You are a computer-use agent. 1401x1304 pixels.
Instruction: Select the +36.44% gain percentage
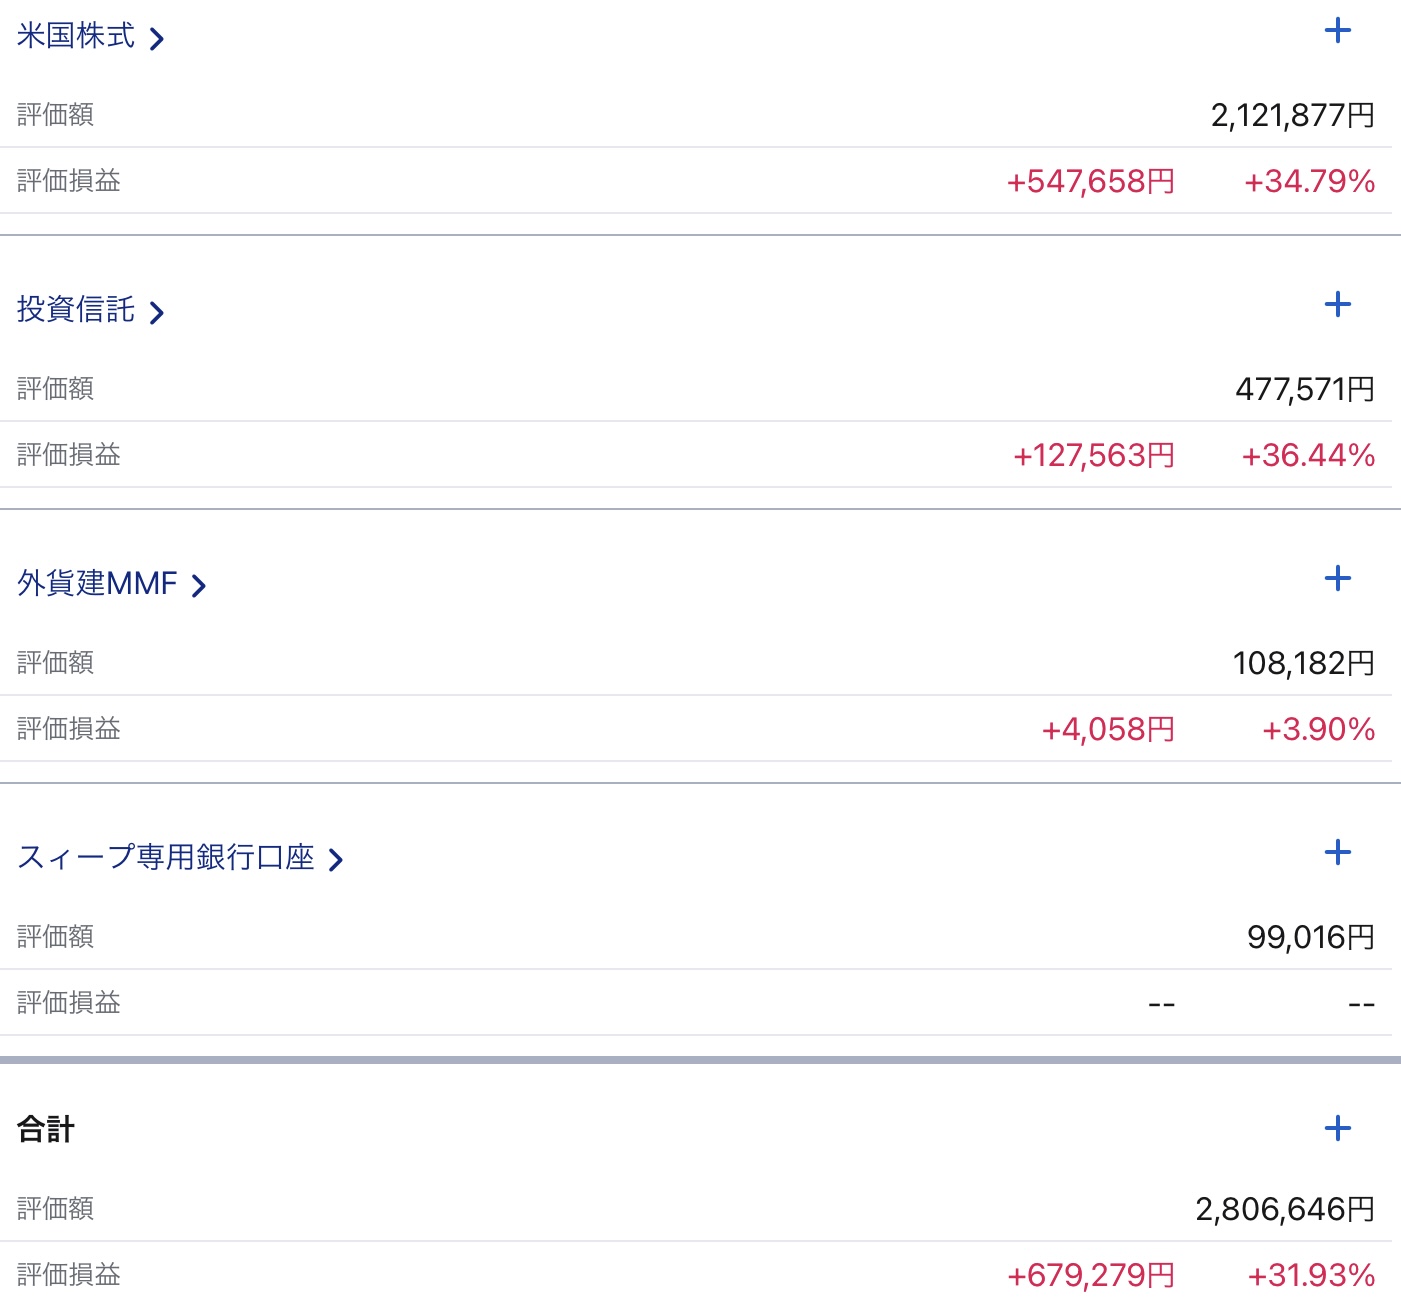pos(1308,456)
